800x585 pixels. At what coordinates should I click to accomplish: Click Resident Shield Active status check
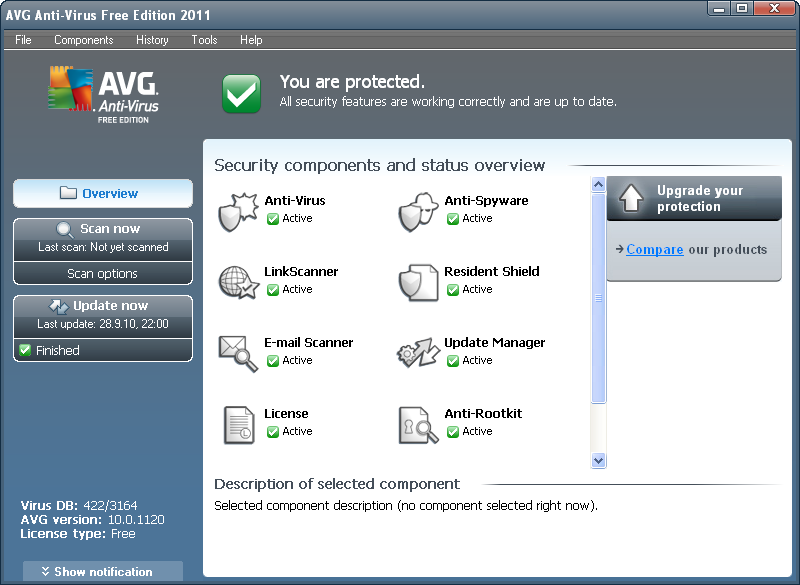[x=453, y=290]
